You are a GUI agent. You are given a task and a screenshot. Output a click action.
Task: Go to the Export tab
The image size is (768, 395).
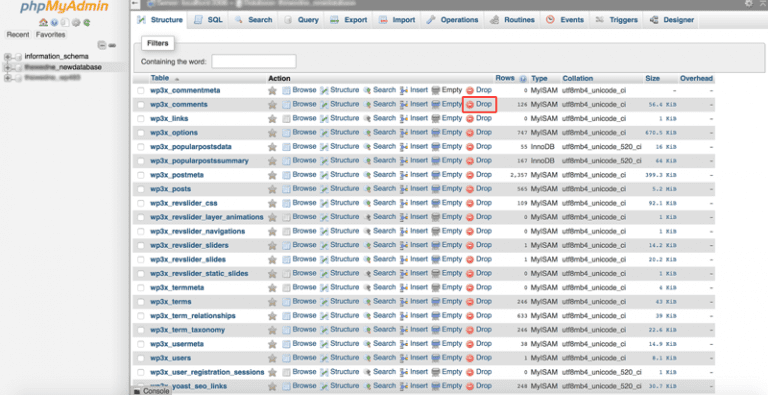[x=348, y=20]
